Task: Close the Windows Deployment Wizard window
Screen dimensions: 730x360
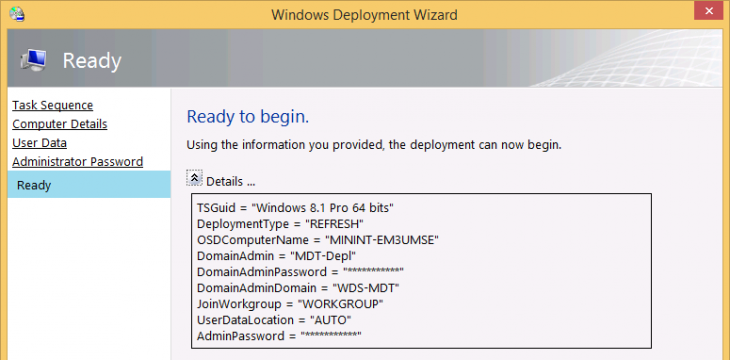Action: [709, 11]
